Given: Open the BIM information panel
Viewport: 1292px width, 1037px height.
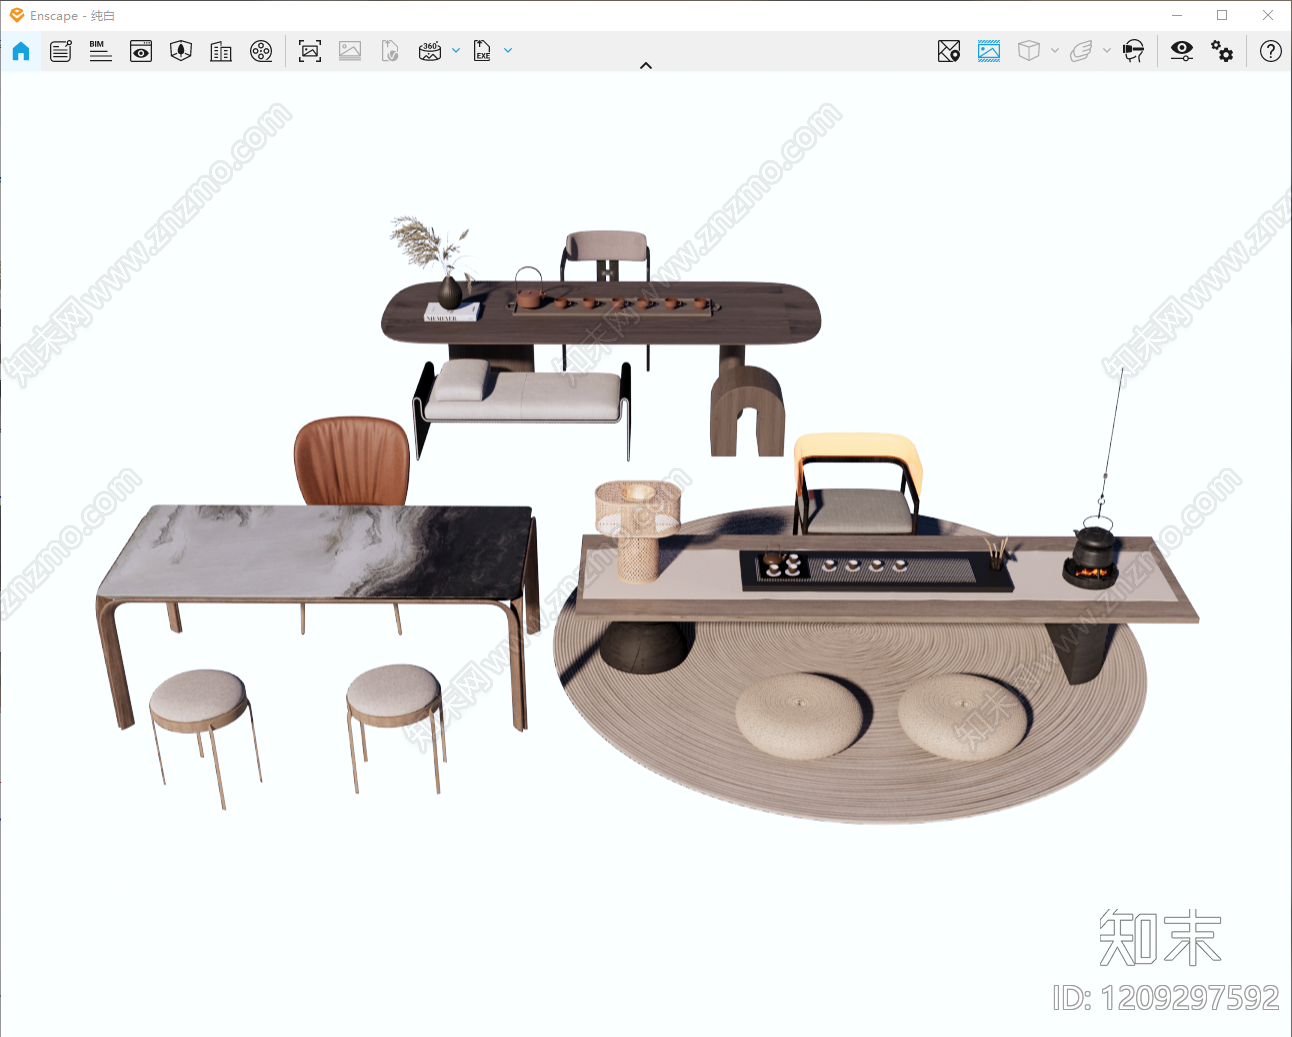Looking at the screenshot, I should tap(100, 51).
